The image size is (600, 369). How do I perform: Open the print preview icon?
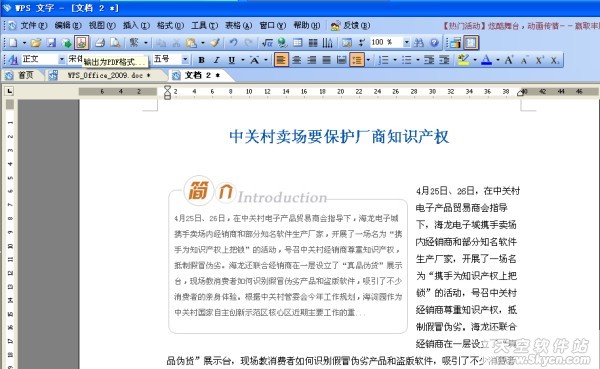click(115, 42)
